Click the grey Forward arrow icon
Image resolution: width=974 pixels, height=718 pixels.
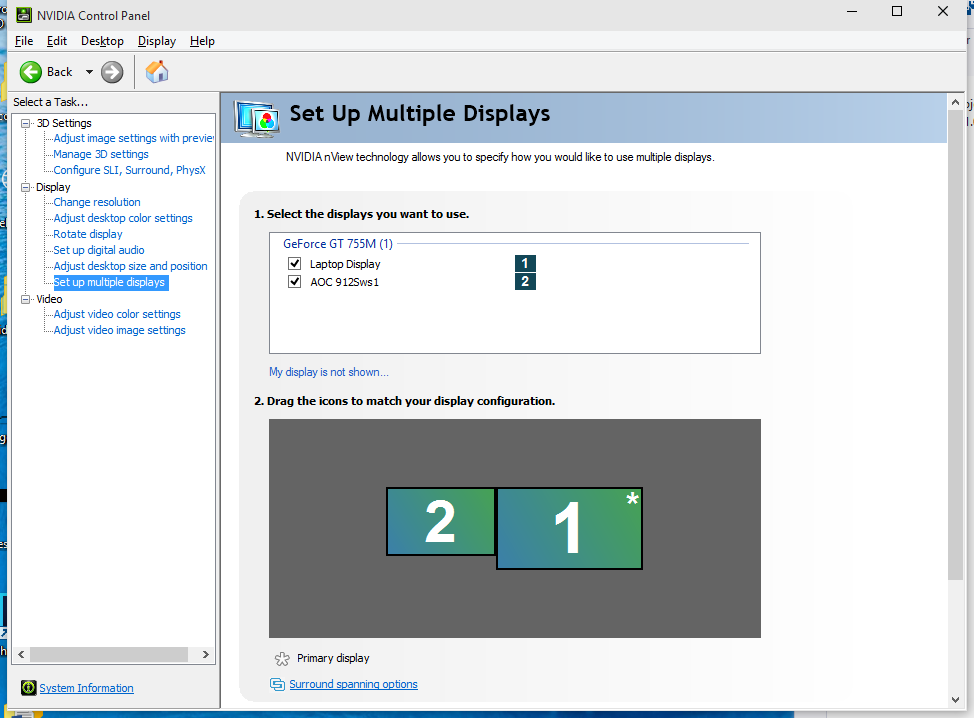tap(112, 72)
